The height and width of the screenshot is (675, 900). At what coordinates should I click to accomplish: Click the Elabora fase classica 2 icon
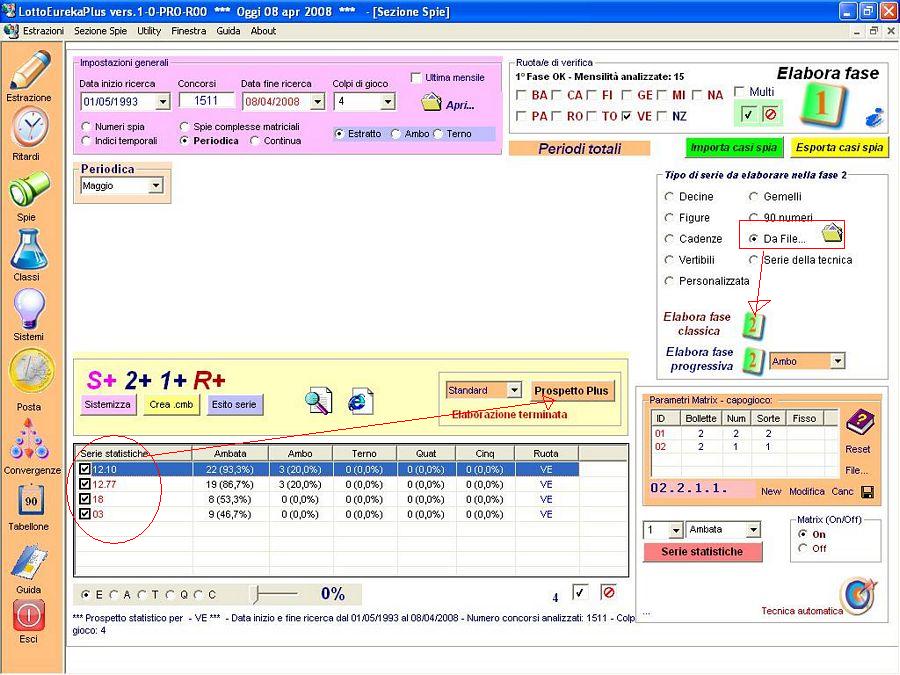click(x=753, y=325)
